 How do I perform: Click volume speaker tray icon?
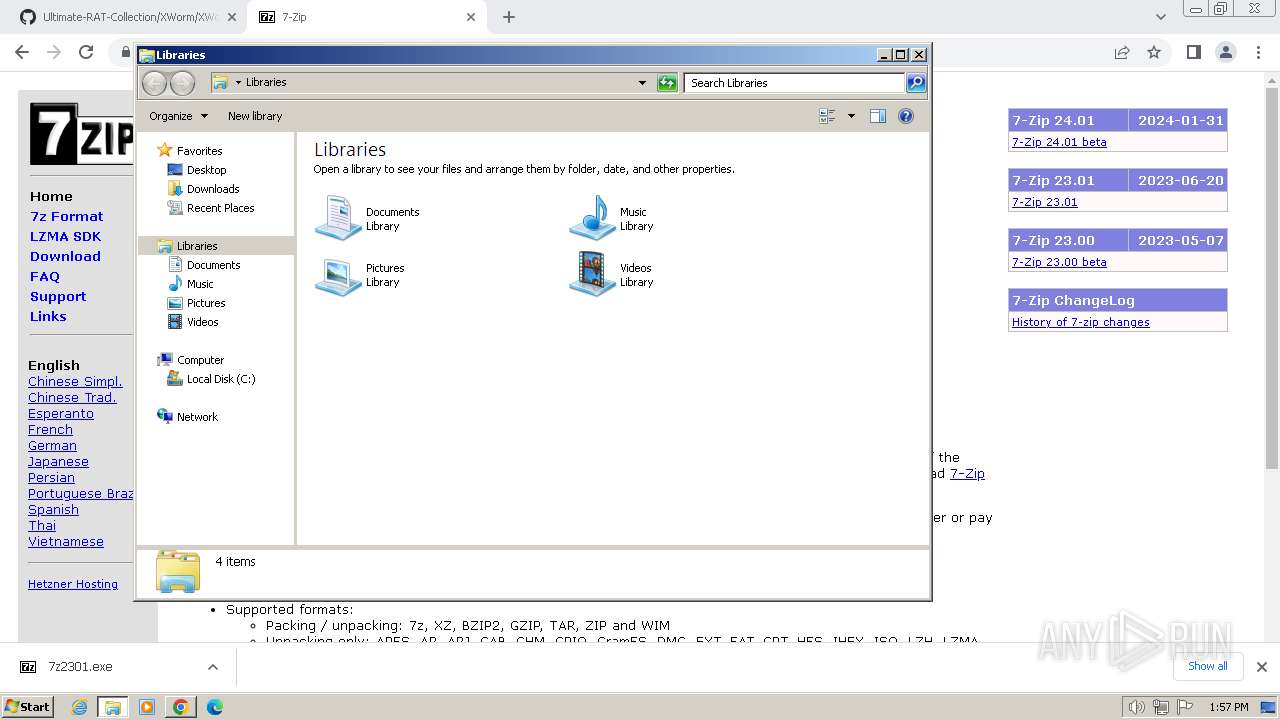tap(1137, 707)
